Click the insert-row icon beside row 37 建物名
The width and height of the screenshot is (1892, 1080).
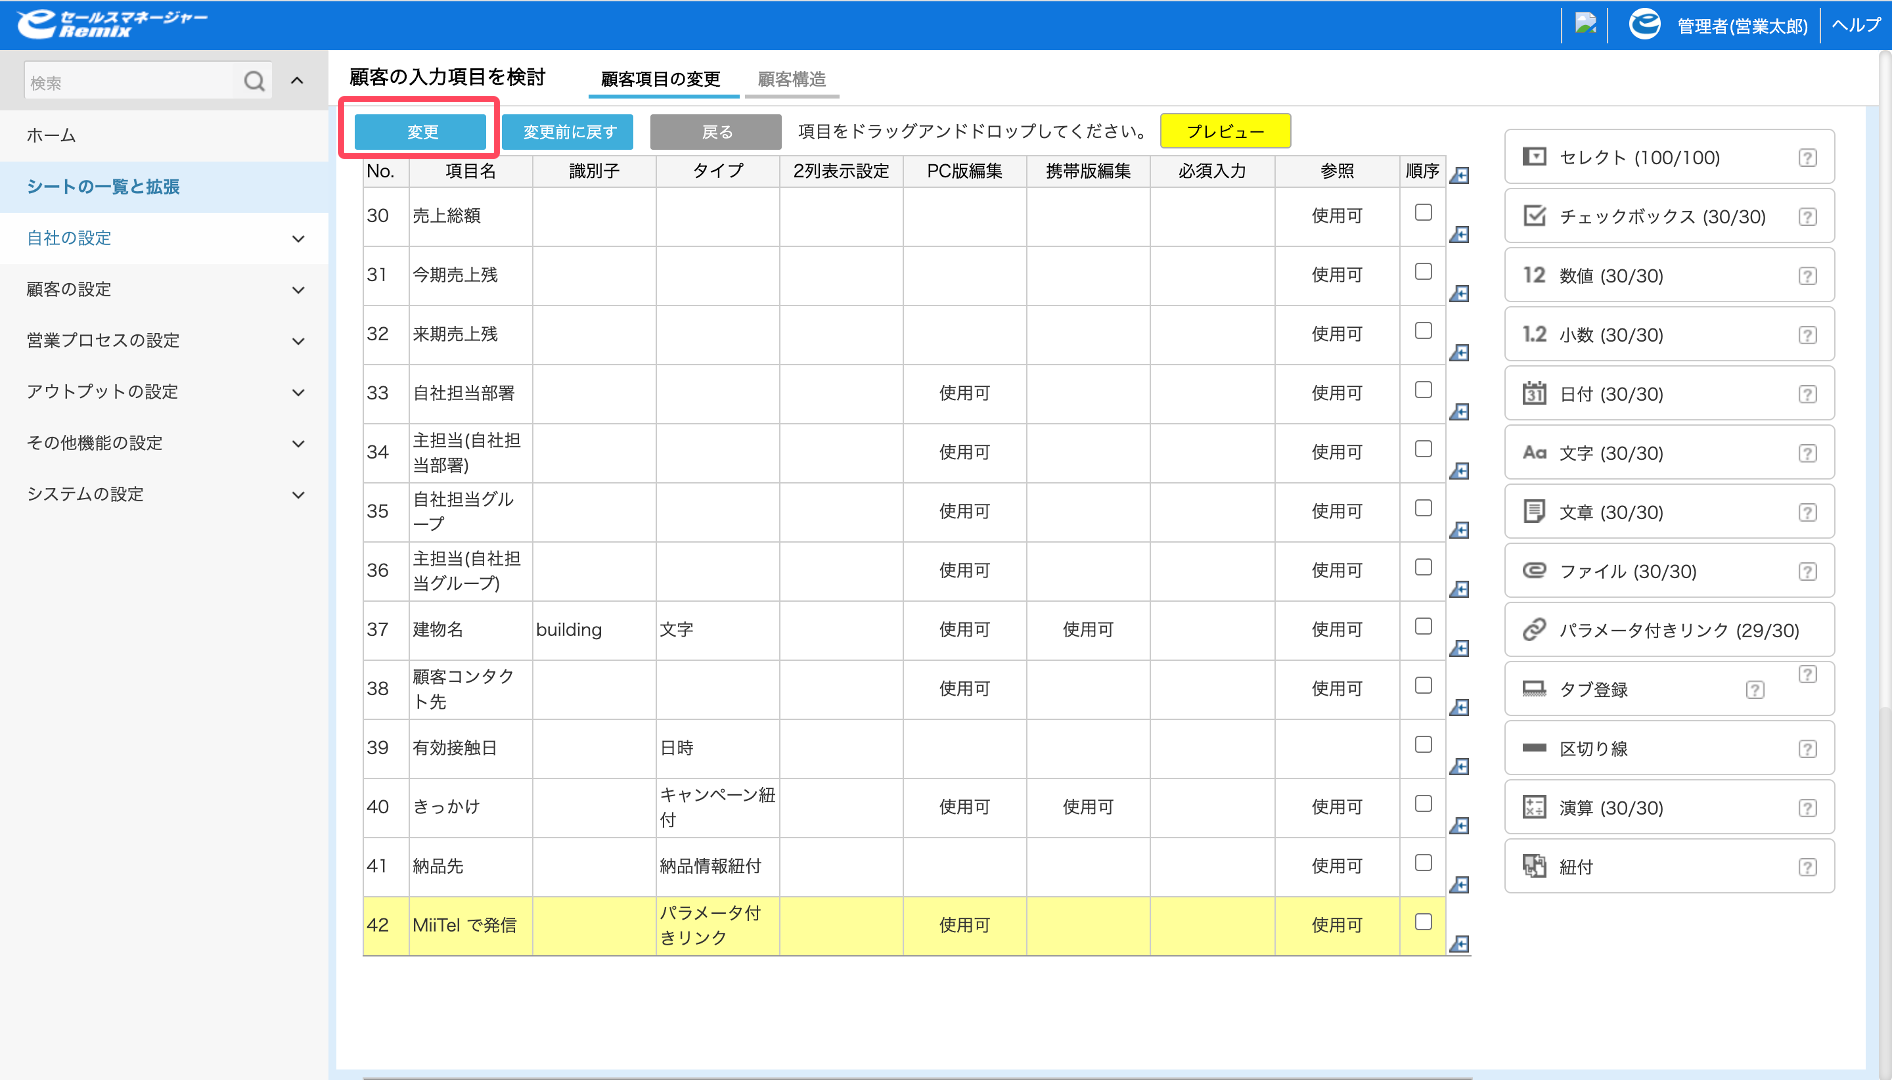[1460, 648]
